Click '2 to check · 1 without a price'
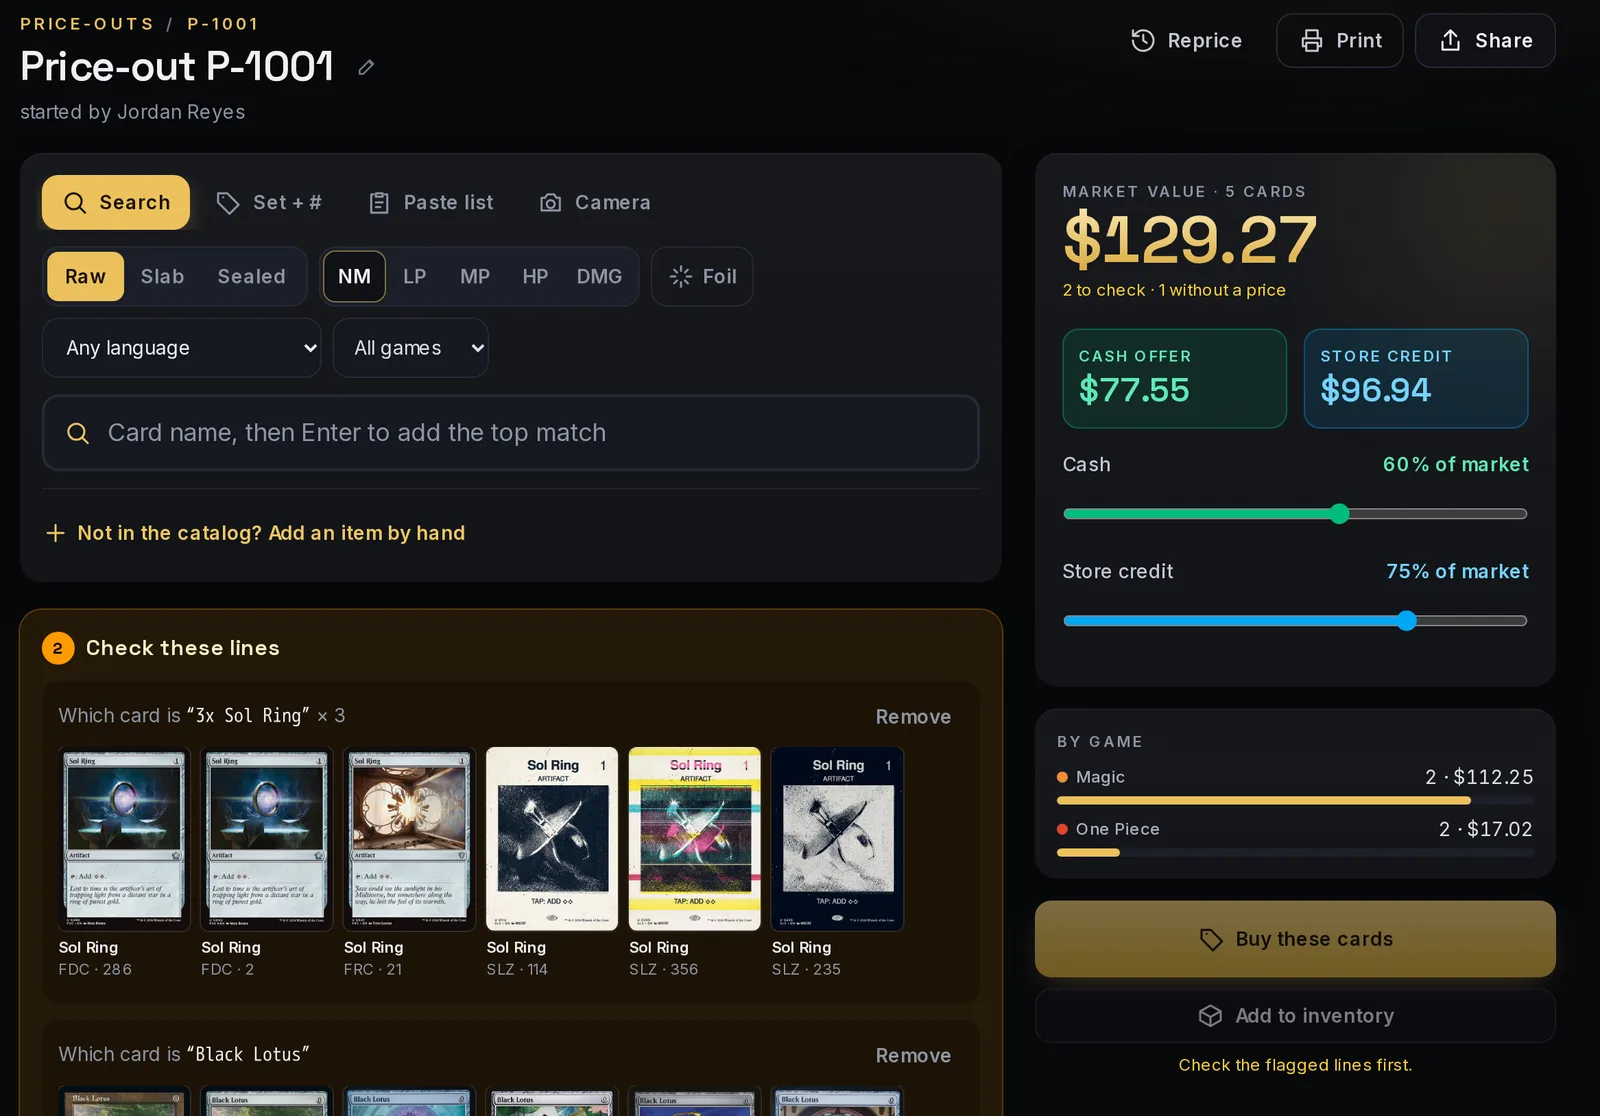This screenshot has height=1116, width=1600. pos(1174,290)
